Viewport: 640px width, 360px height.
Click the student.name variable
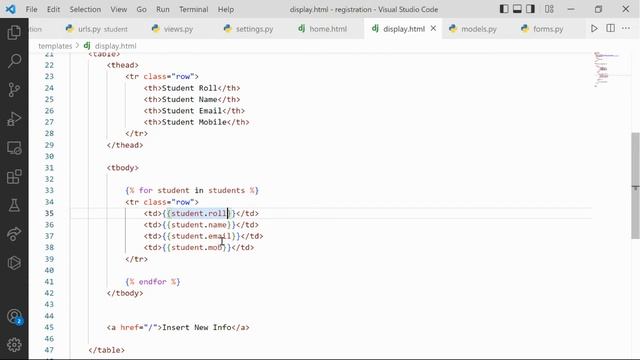click(x=199, y=225)
